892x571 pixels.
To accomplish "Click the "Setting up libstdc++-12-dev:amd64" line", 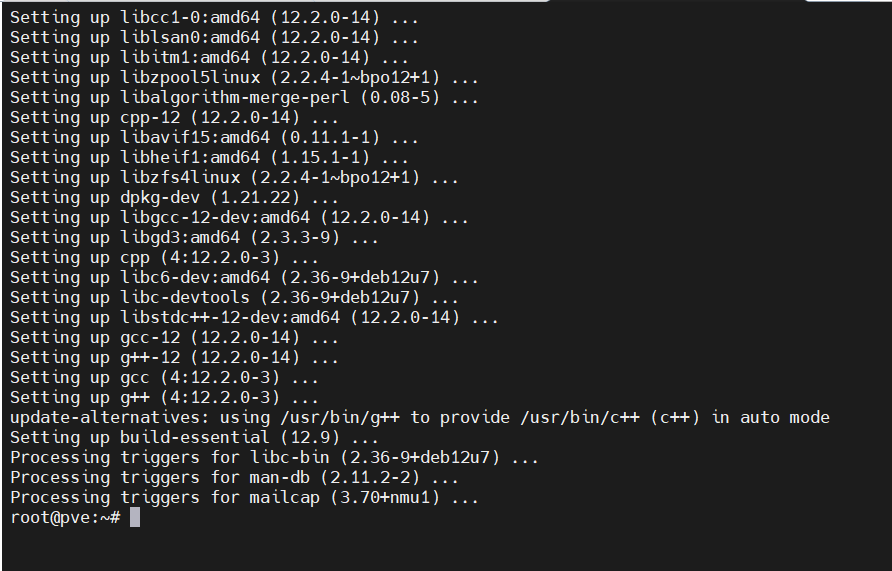I will [x=255, y=317].
